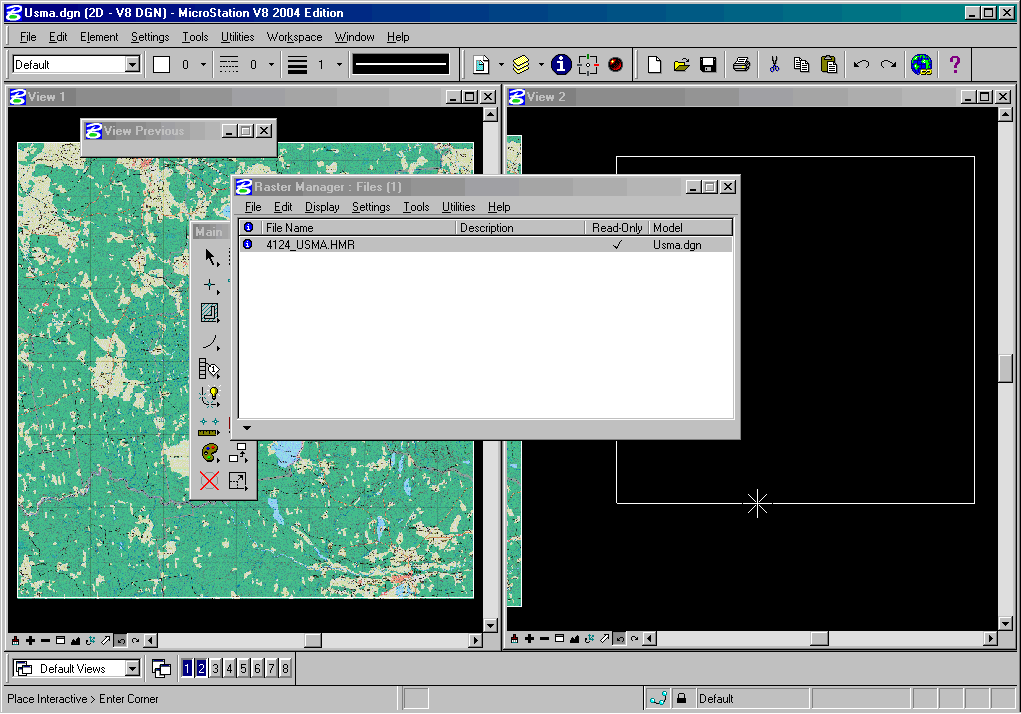Create a new file with blank page icon
This screenshot has width=1021, height=714.
tap(654, 64)
